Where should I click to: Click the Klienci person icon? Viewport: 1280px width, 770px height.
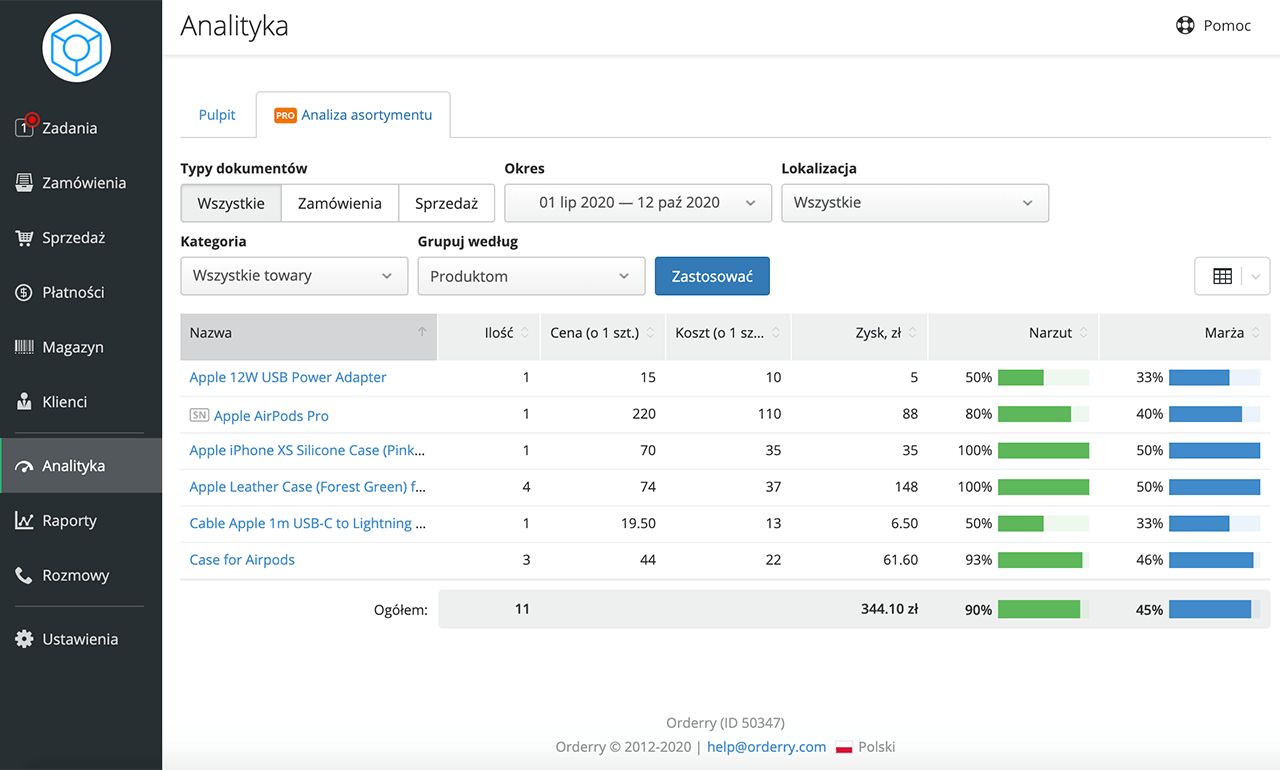coord(25,401)
